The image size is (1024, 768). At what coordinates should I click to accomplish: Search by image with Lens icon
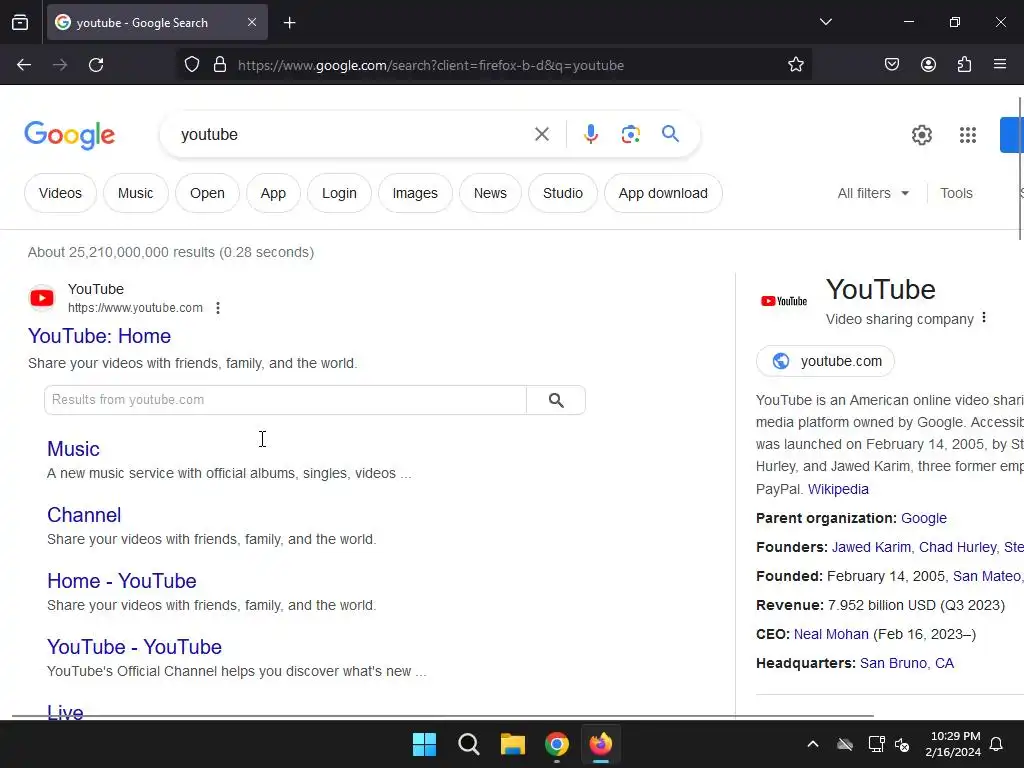(x=630, y=135)
